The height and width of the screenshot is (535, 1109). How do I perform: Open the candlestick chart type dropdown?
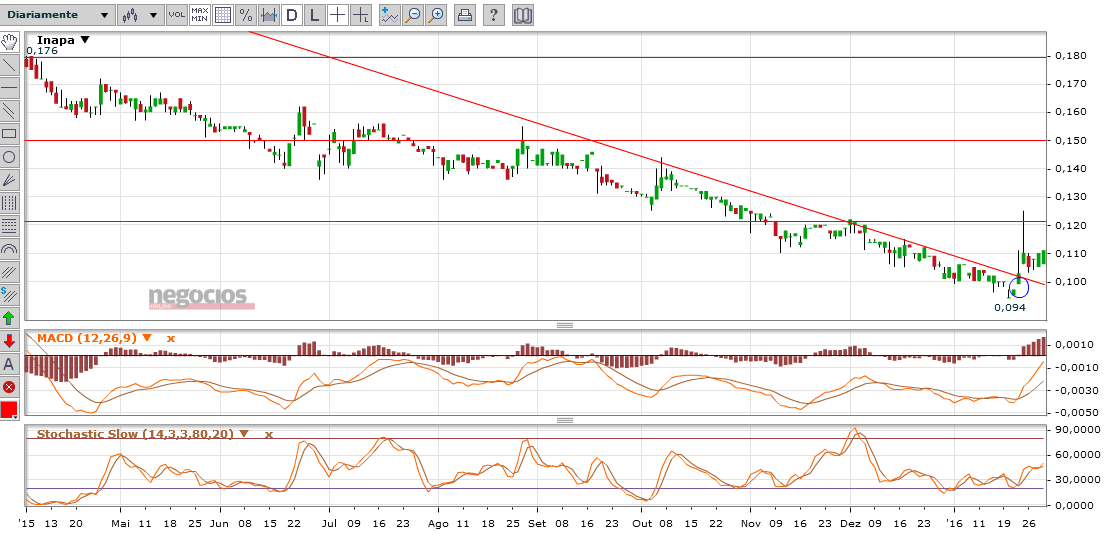tap(139, 15)
